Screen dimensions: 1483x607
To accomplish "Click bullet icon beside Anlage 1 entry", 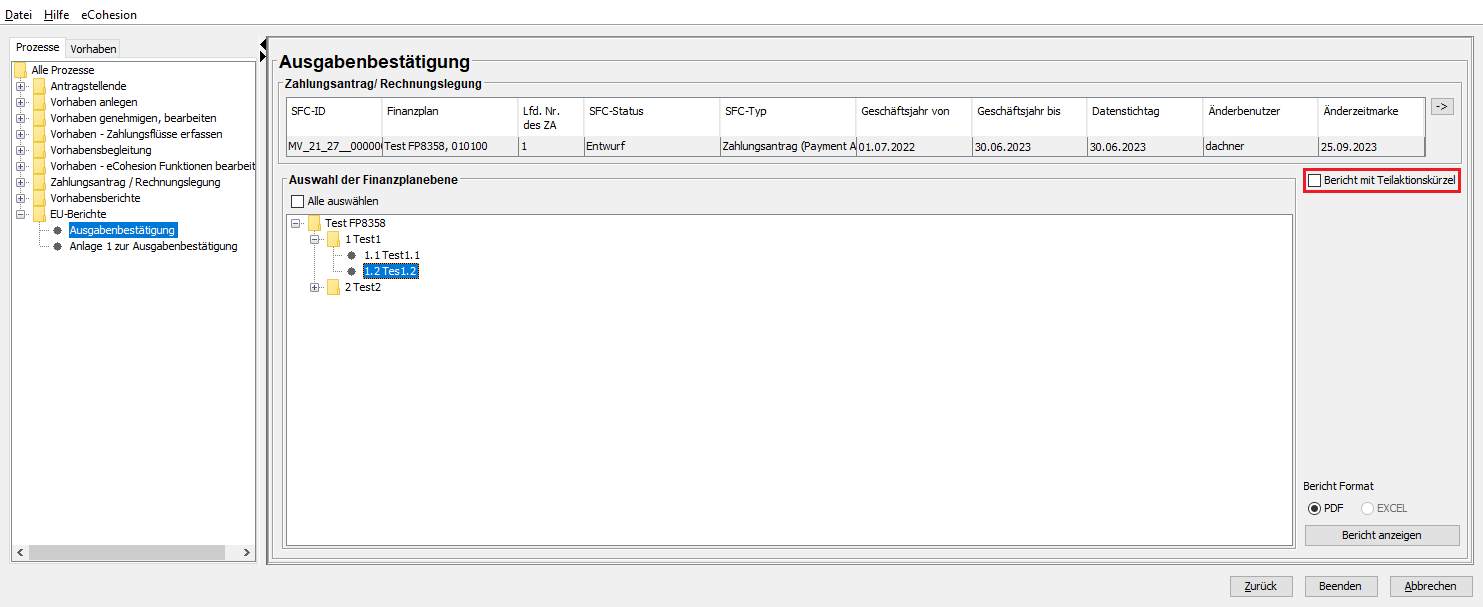I will point(57,246).
